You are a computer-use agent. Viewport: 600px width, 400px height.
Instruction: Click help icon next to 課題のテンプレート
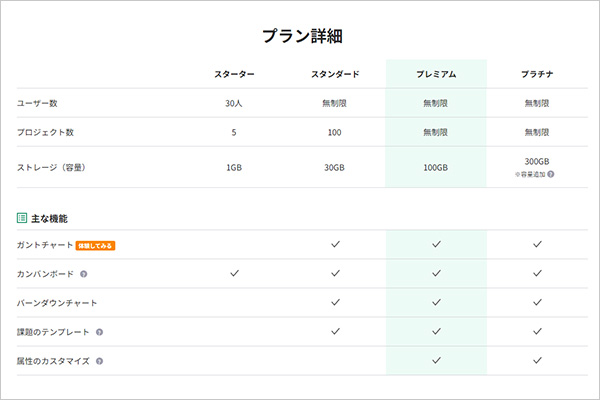99,332
